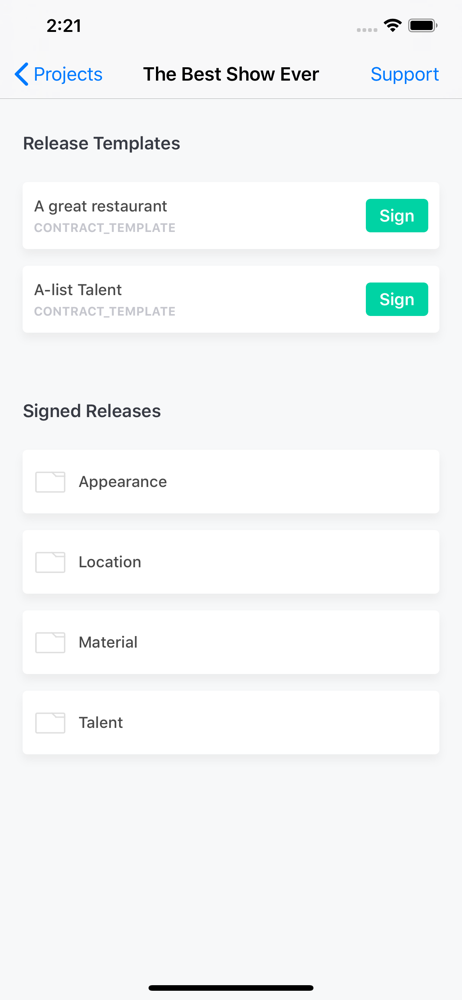
Task: Sign the A-list Talent template
Action: pos(397,299)
